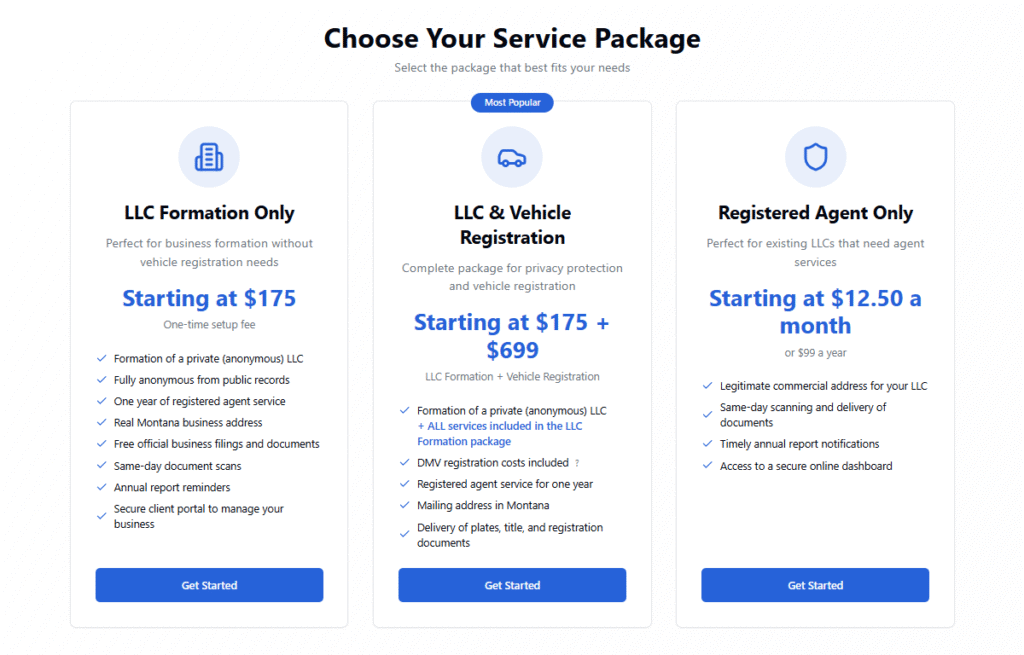Open the ALL services included in LLC Formation link
Screen dimensions: 1024x655
click(500, 434)
